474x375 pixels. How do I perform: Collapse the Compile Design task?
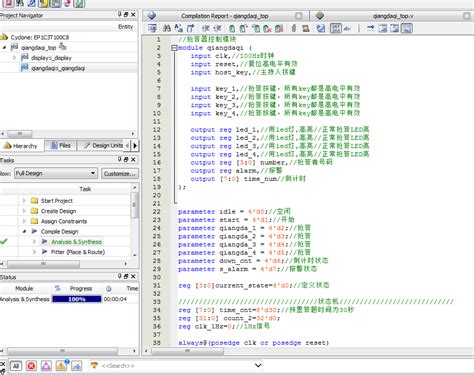(24, 231)
